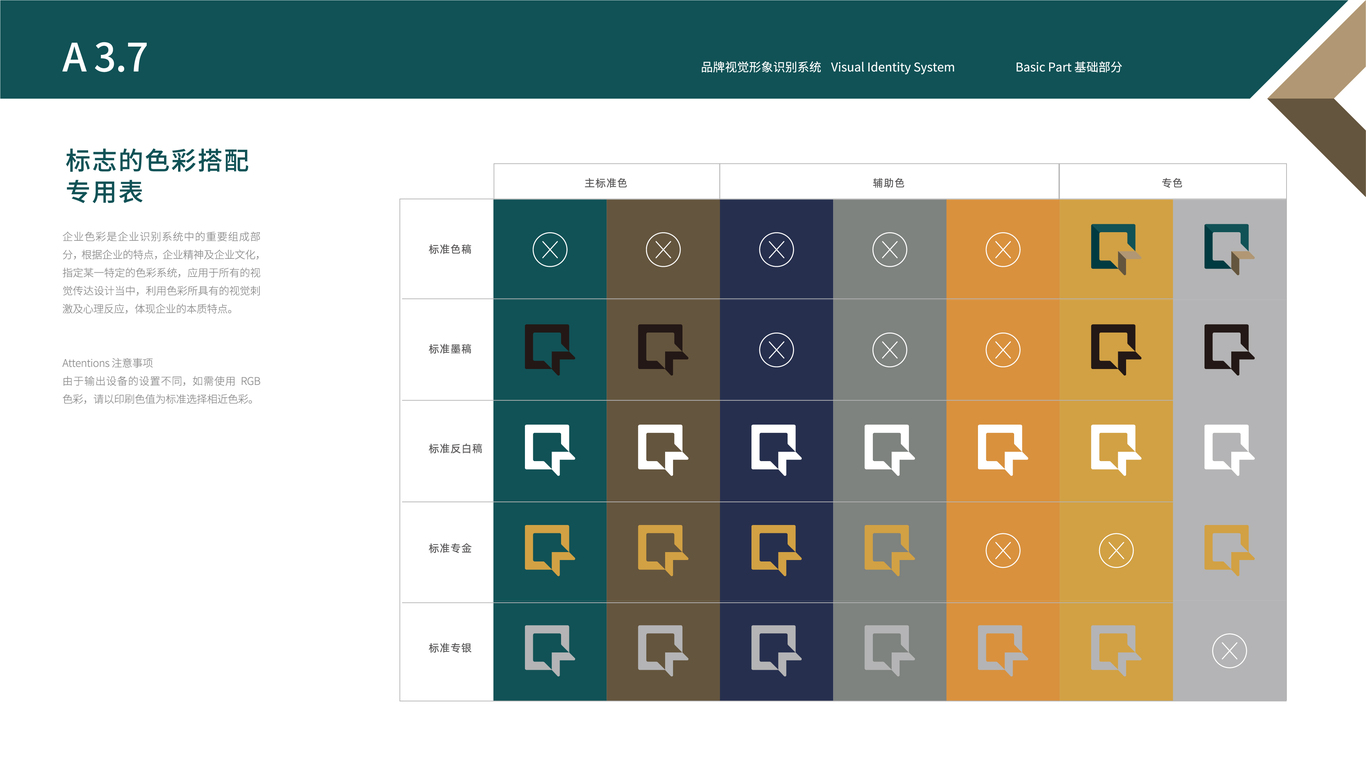
Task: Select black logo on gold background, 标准墨稿 row
Action: click(1116, 349)
